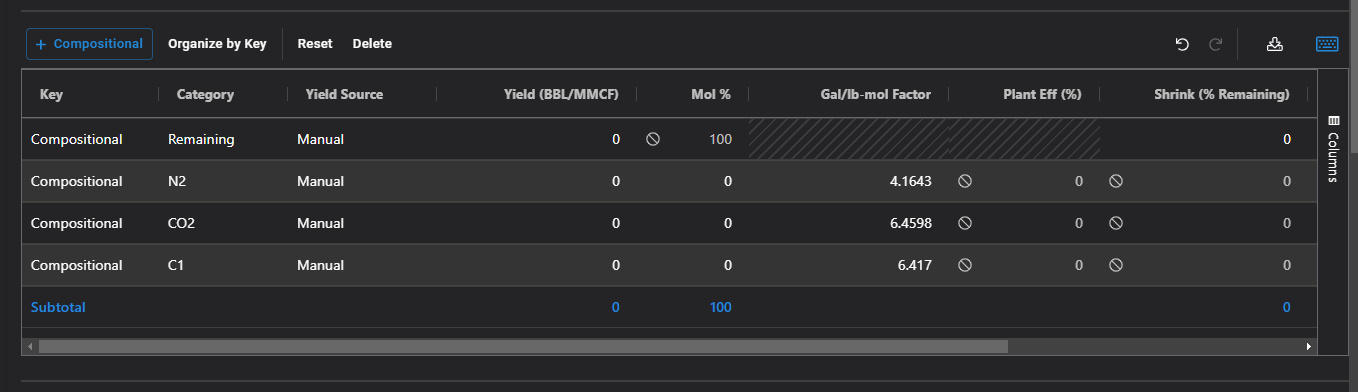Click Organize by Key button
The height and width of the screenshot is (392, 1358).
tap(217, 44)
